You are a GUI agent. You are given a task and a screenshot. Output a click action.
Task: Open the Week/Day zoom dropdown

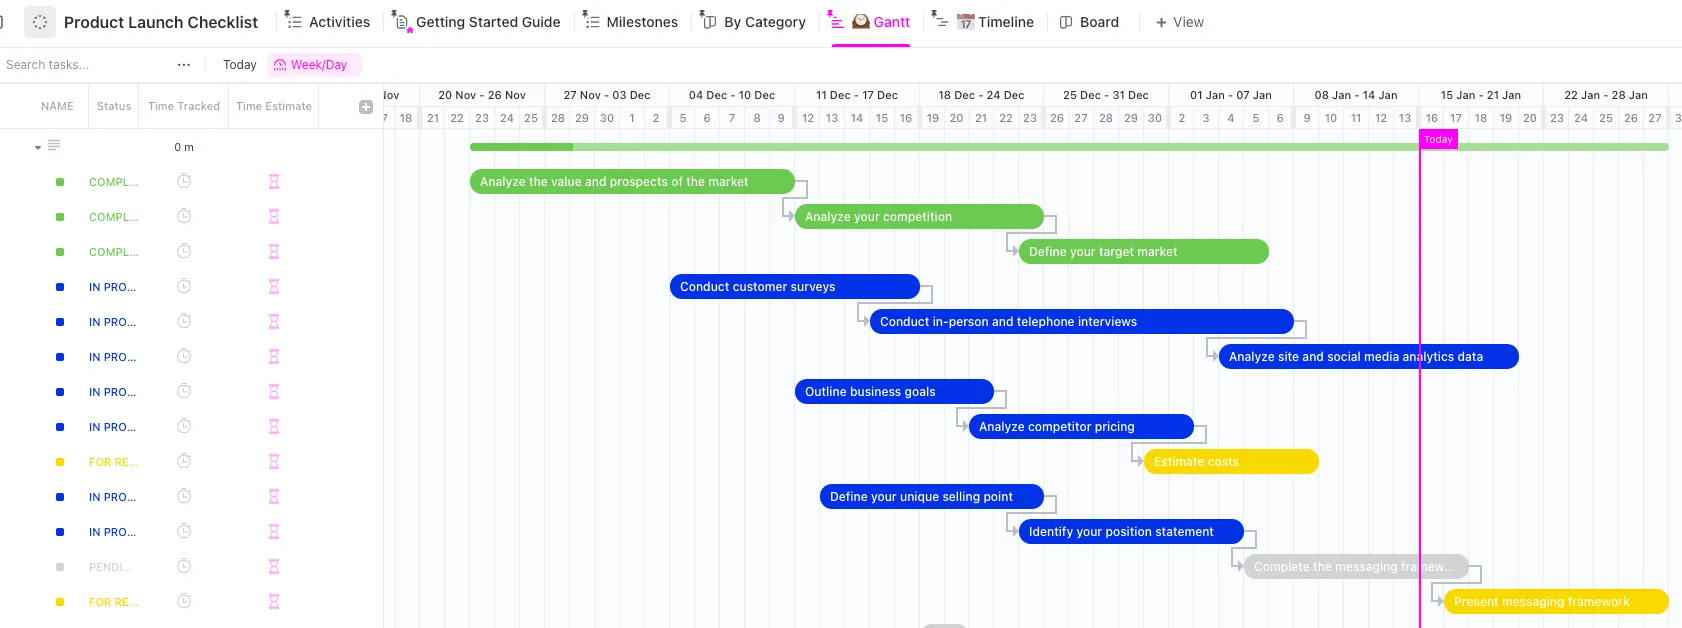pyautogui.click(x=311, y=65)
